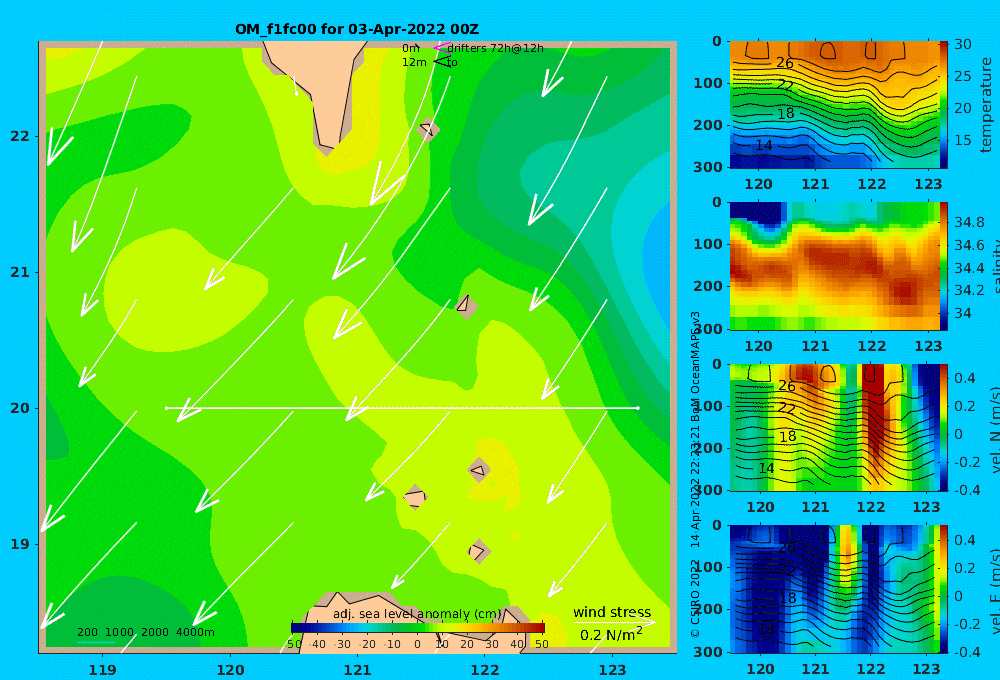Click the '0m' drifter depth label
1000x680 pixels.
[x=411, y=48]
